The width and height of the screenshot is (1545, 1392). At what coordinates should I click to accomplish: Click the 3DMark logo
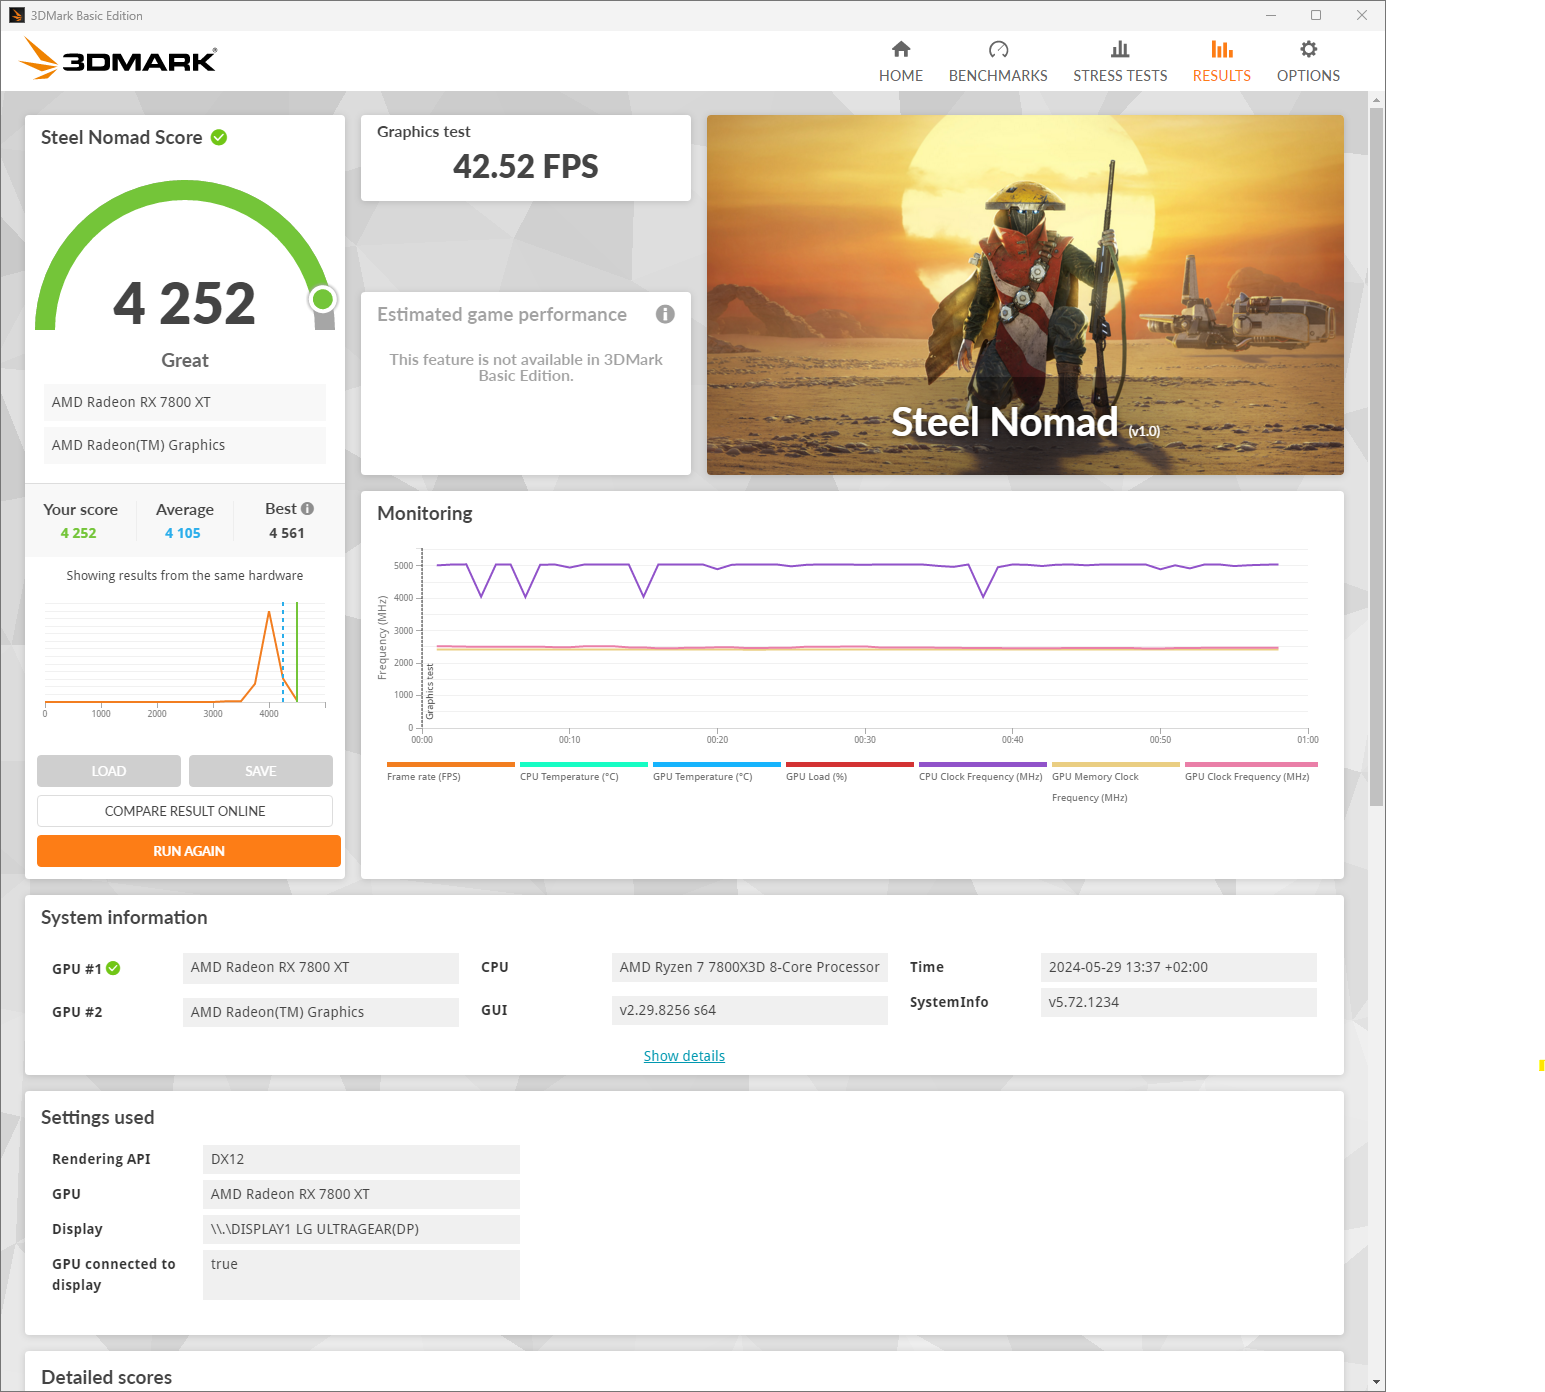pos(118,59)
